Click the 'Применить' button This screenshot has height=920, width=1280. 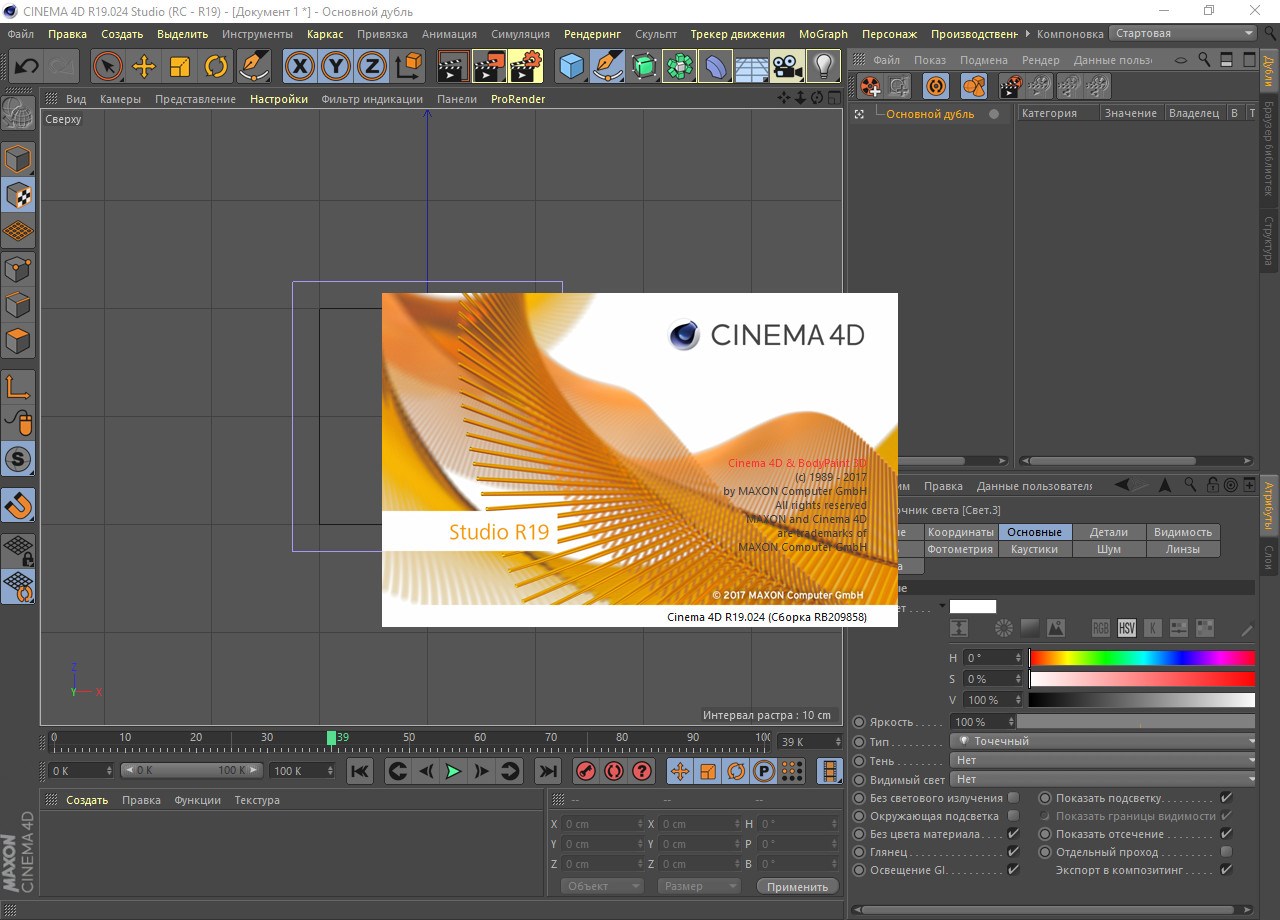coord(797,887)
